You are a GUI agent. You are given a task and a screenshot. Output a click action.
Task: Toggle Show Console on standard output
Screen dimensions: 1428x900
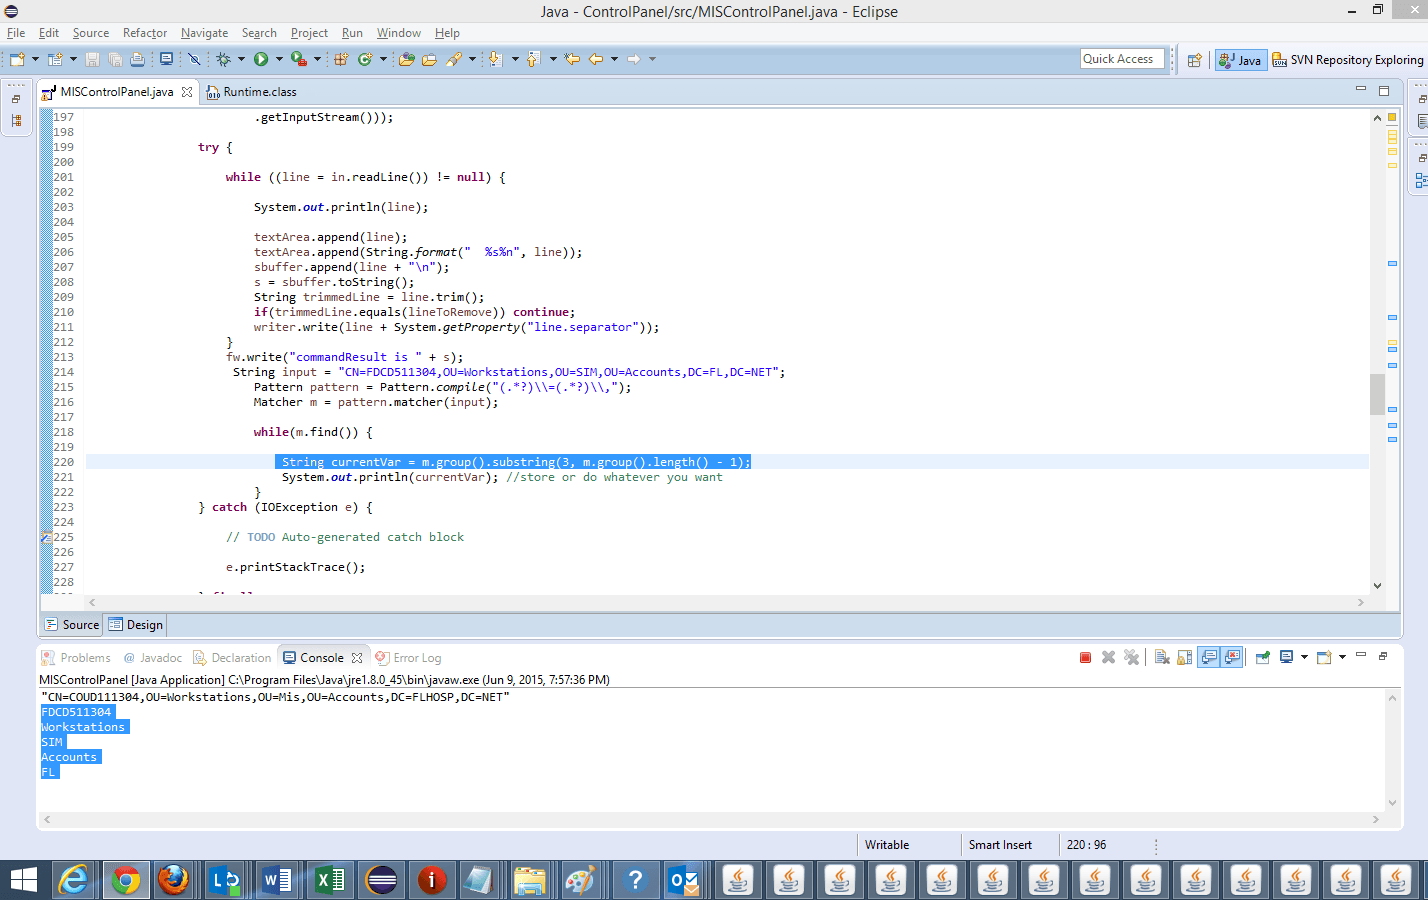(x=1209, y=657)
